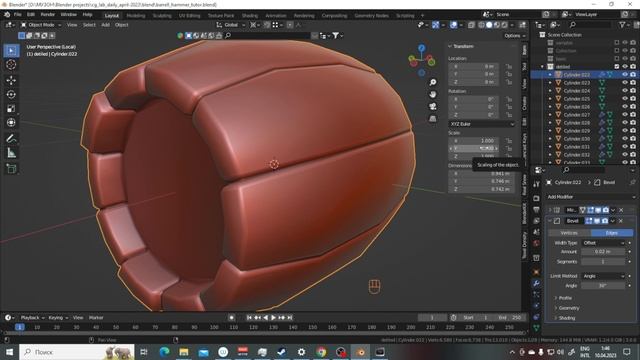Disable Cylinder.027 in renders camera icon
The height and width of the screenshot is (360, 640).
(x=633, y=115)
